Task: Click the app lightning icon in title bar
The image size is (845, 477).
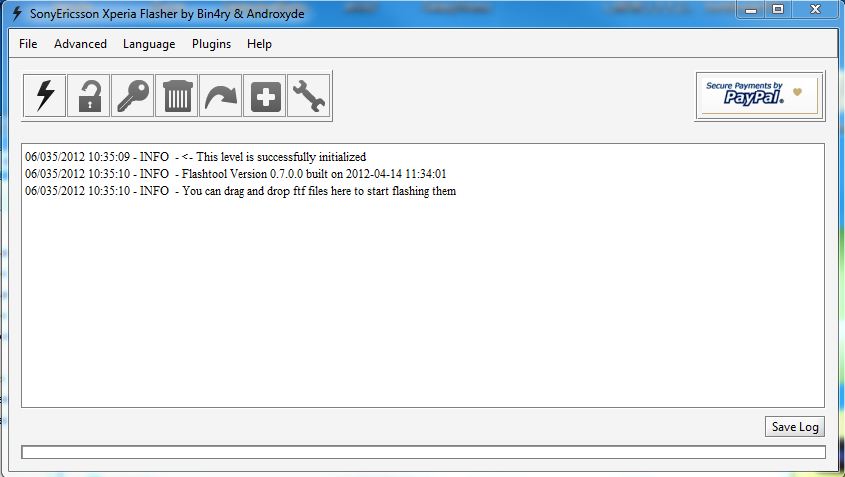Action: coord(16,14)
